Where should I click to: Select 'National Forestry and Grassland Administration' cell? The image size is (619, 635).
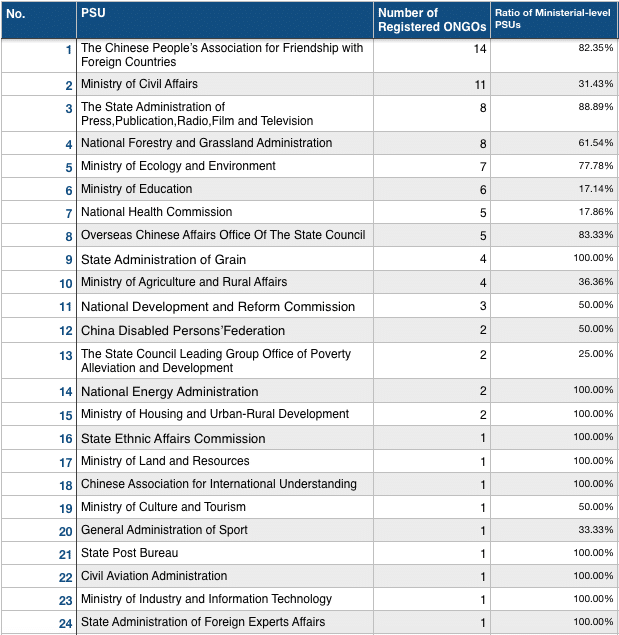(225, 143)
